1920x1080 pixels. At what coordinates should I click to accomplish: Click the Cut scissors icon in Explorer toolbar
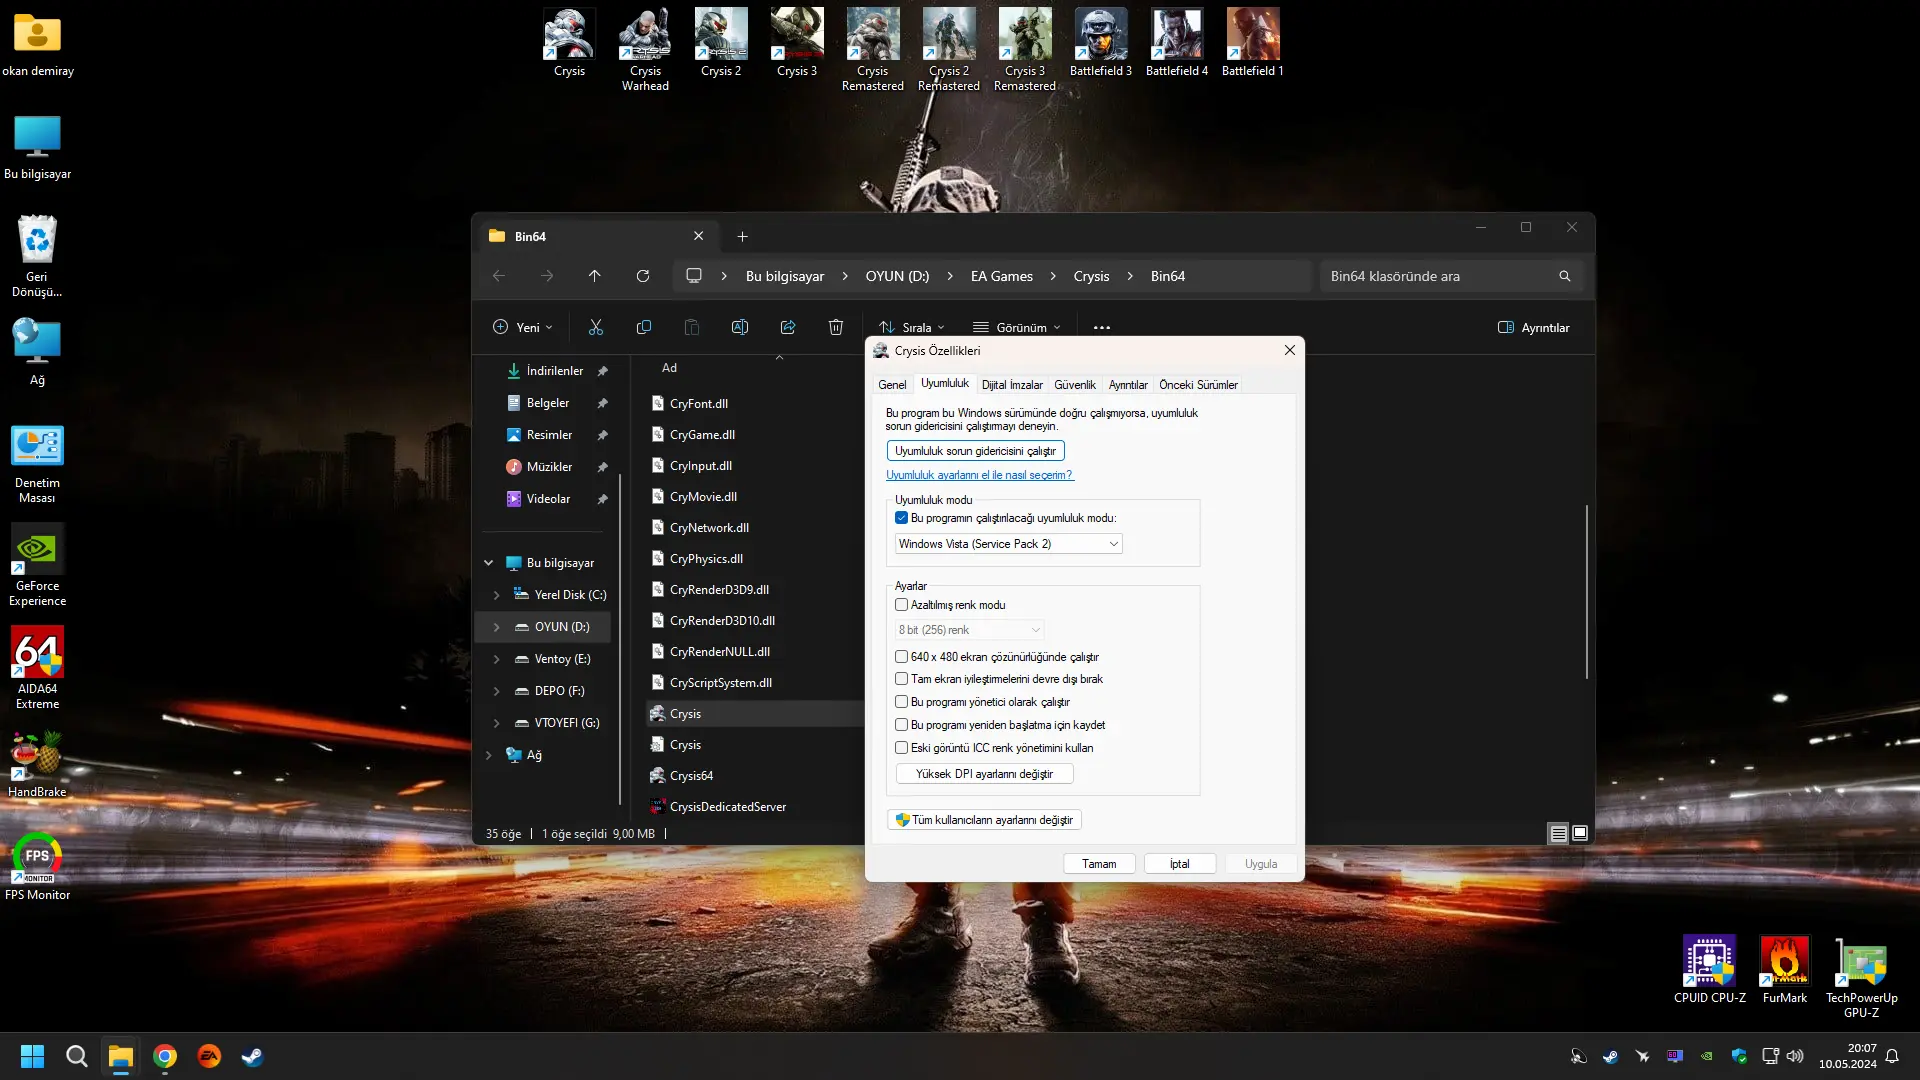(596, 327)
